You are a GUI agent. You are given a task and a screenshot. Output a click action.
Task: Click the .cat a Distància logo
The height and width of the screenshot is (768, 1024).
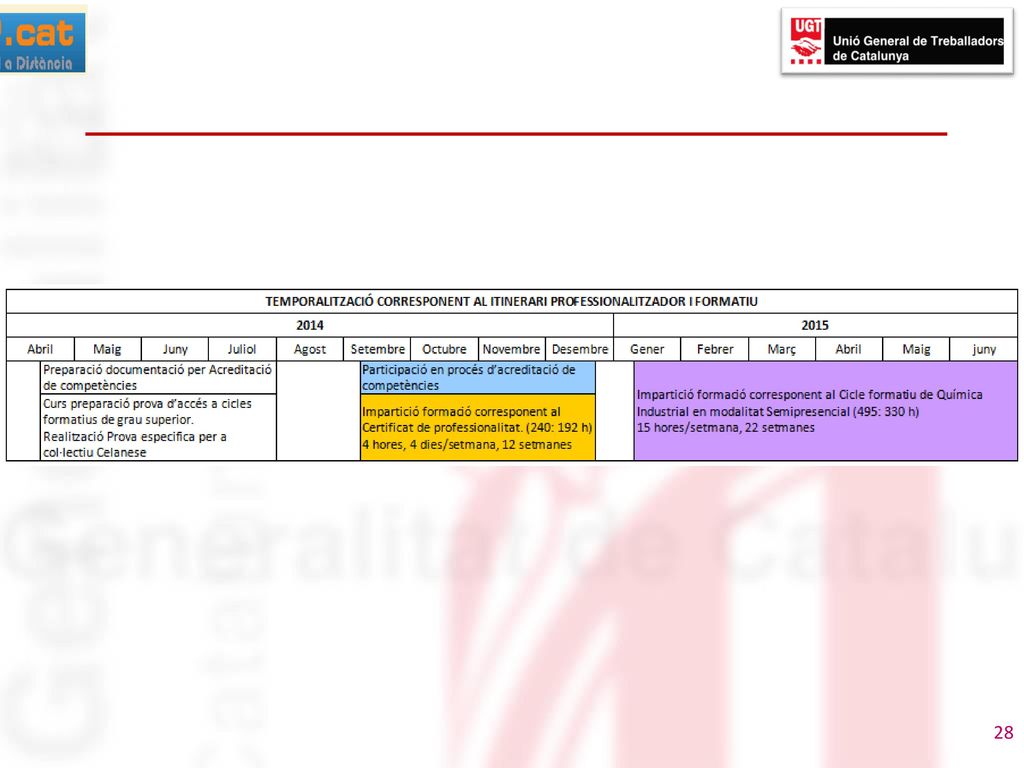[x=42, y=40]
